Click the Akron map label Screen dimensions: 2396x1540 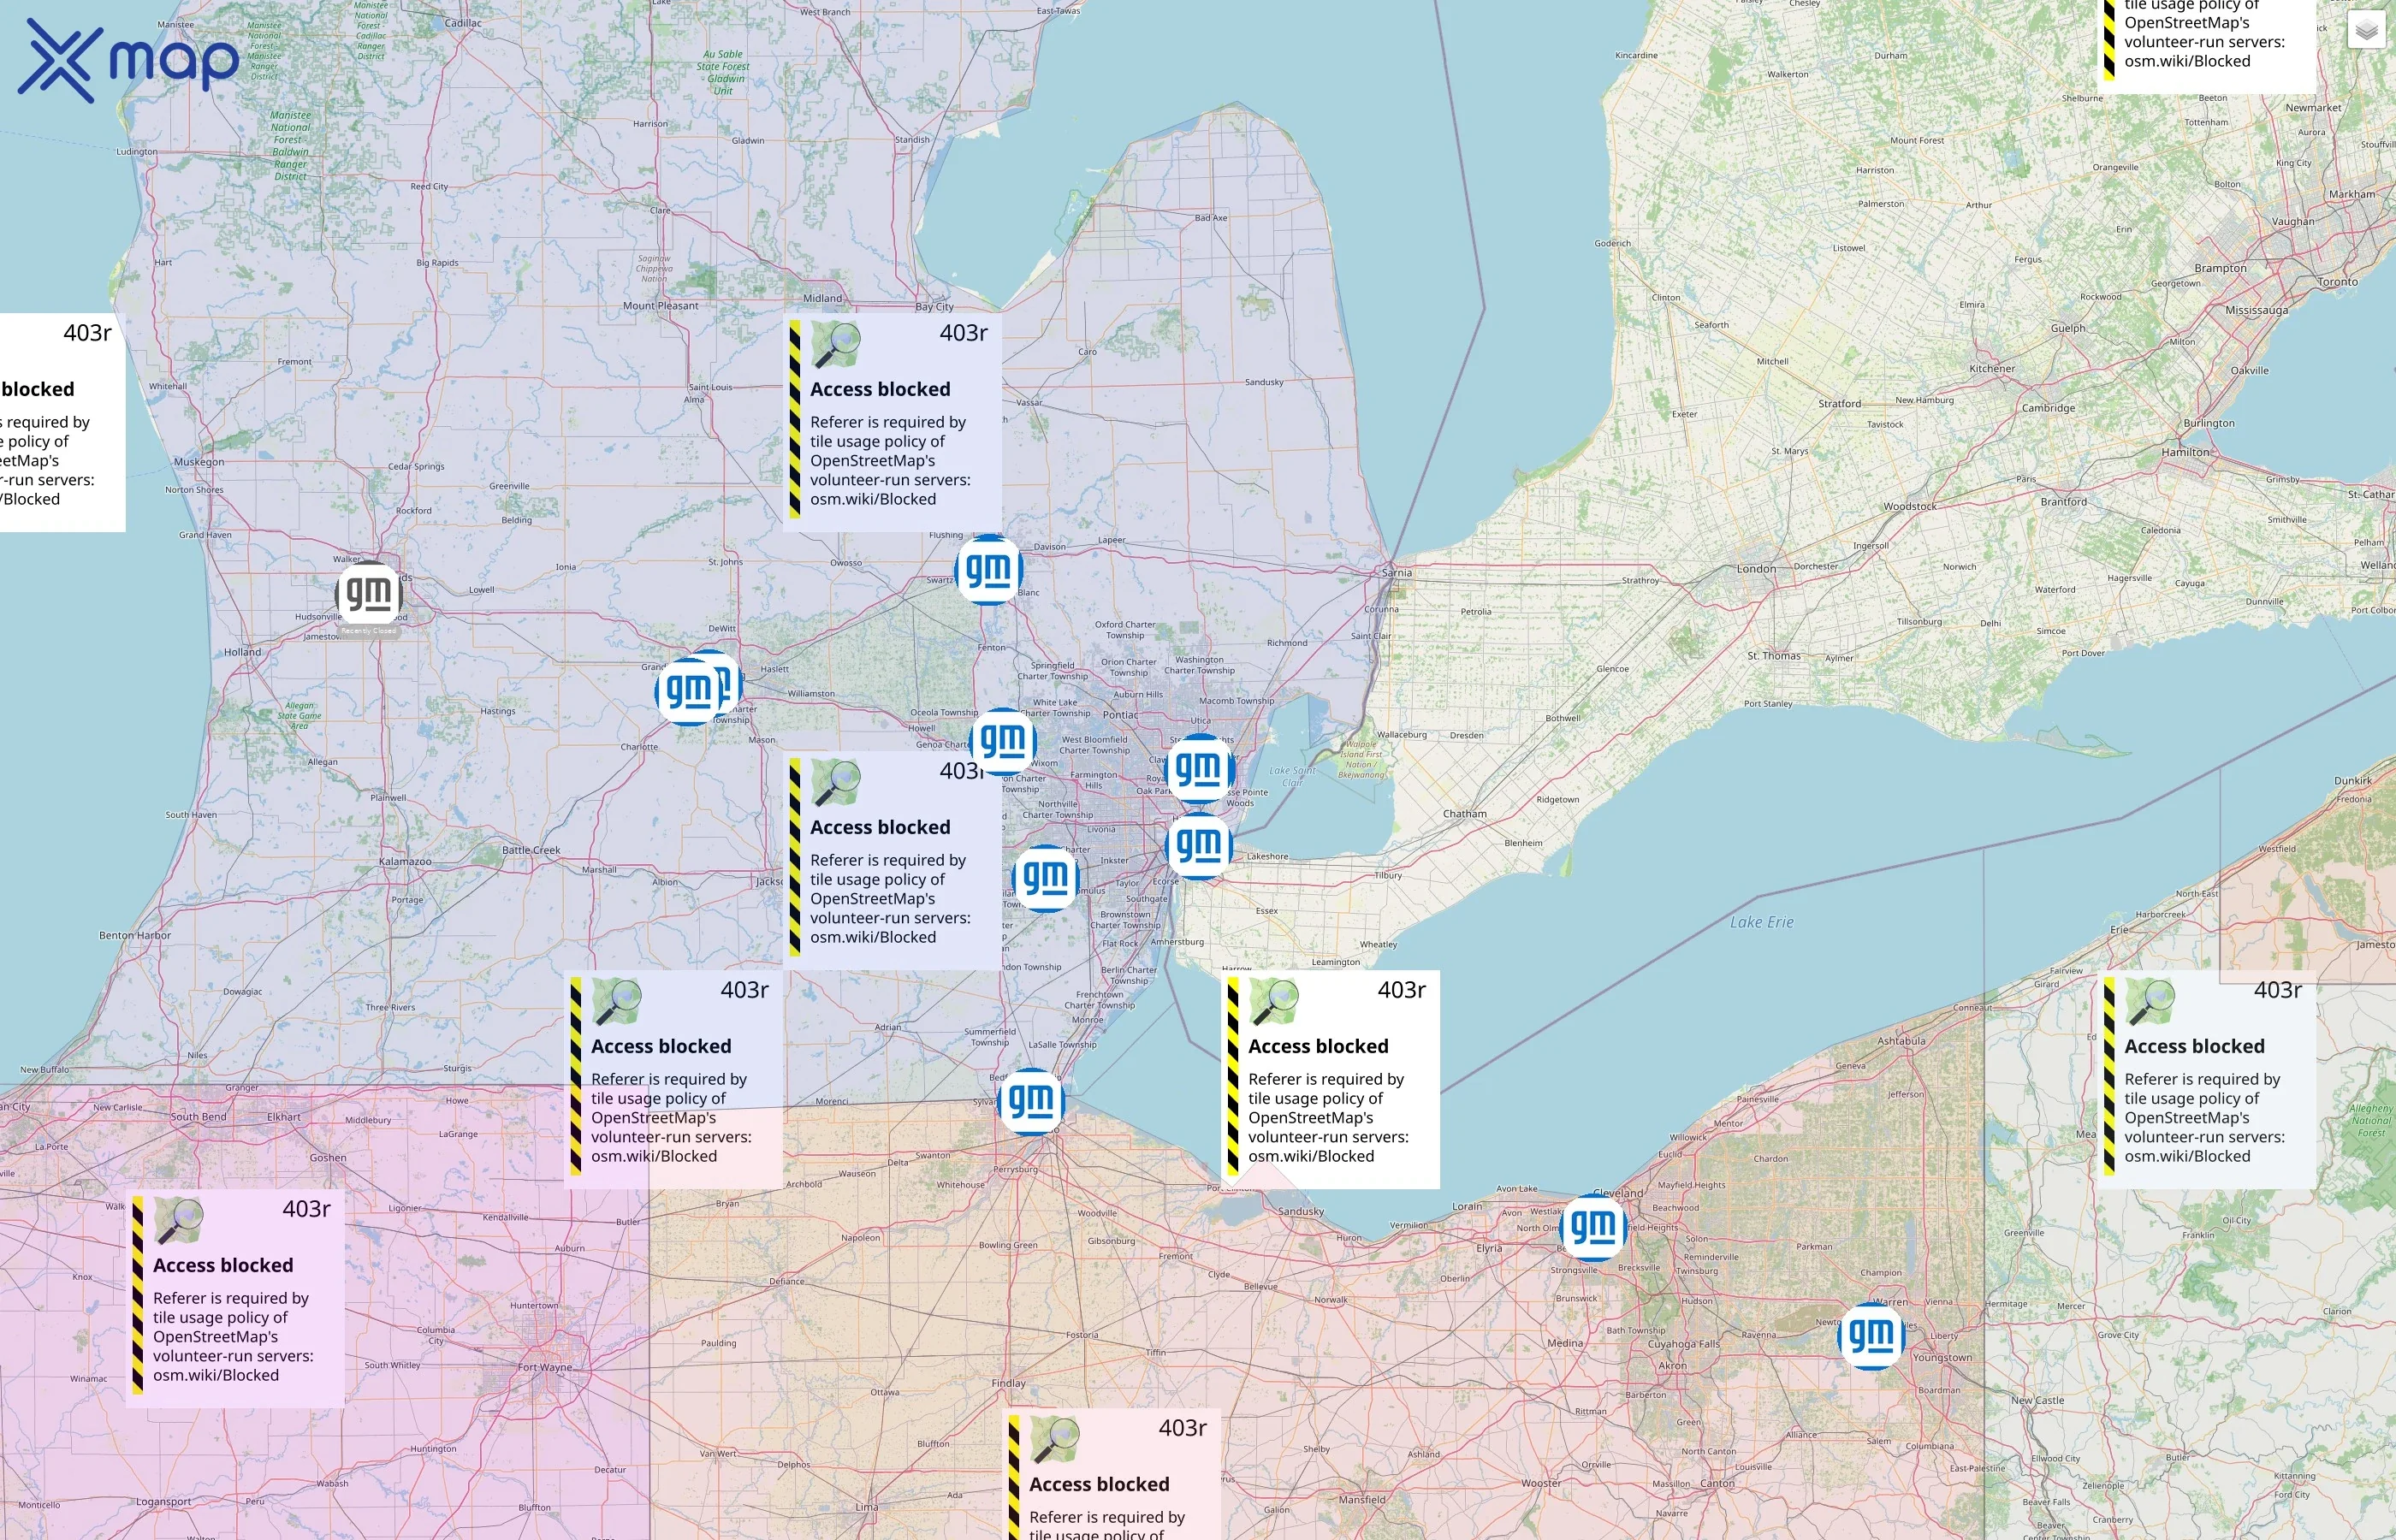(1672, 1365)
